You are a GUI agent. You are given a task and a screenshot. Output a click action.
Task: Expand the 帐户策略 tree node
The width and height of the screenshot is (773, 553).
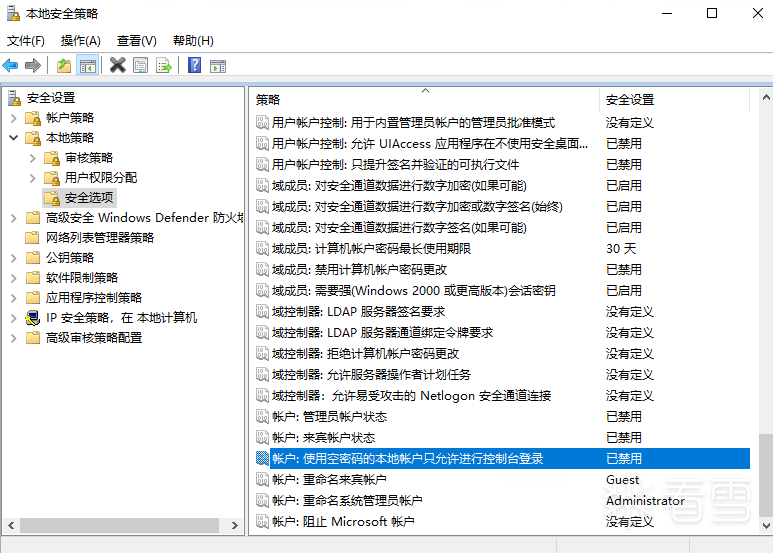[x=14, y=118]
